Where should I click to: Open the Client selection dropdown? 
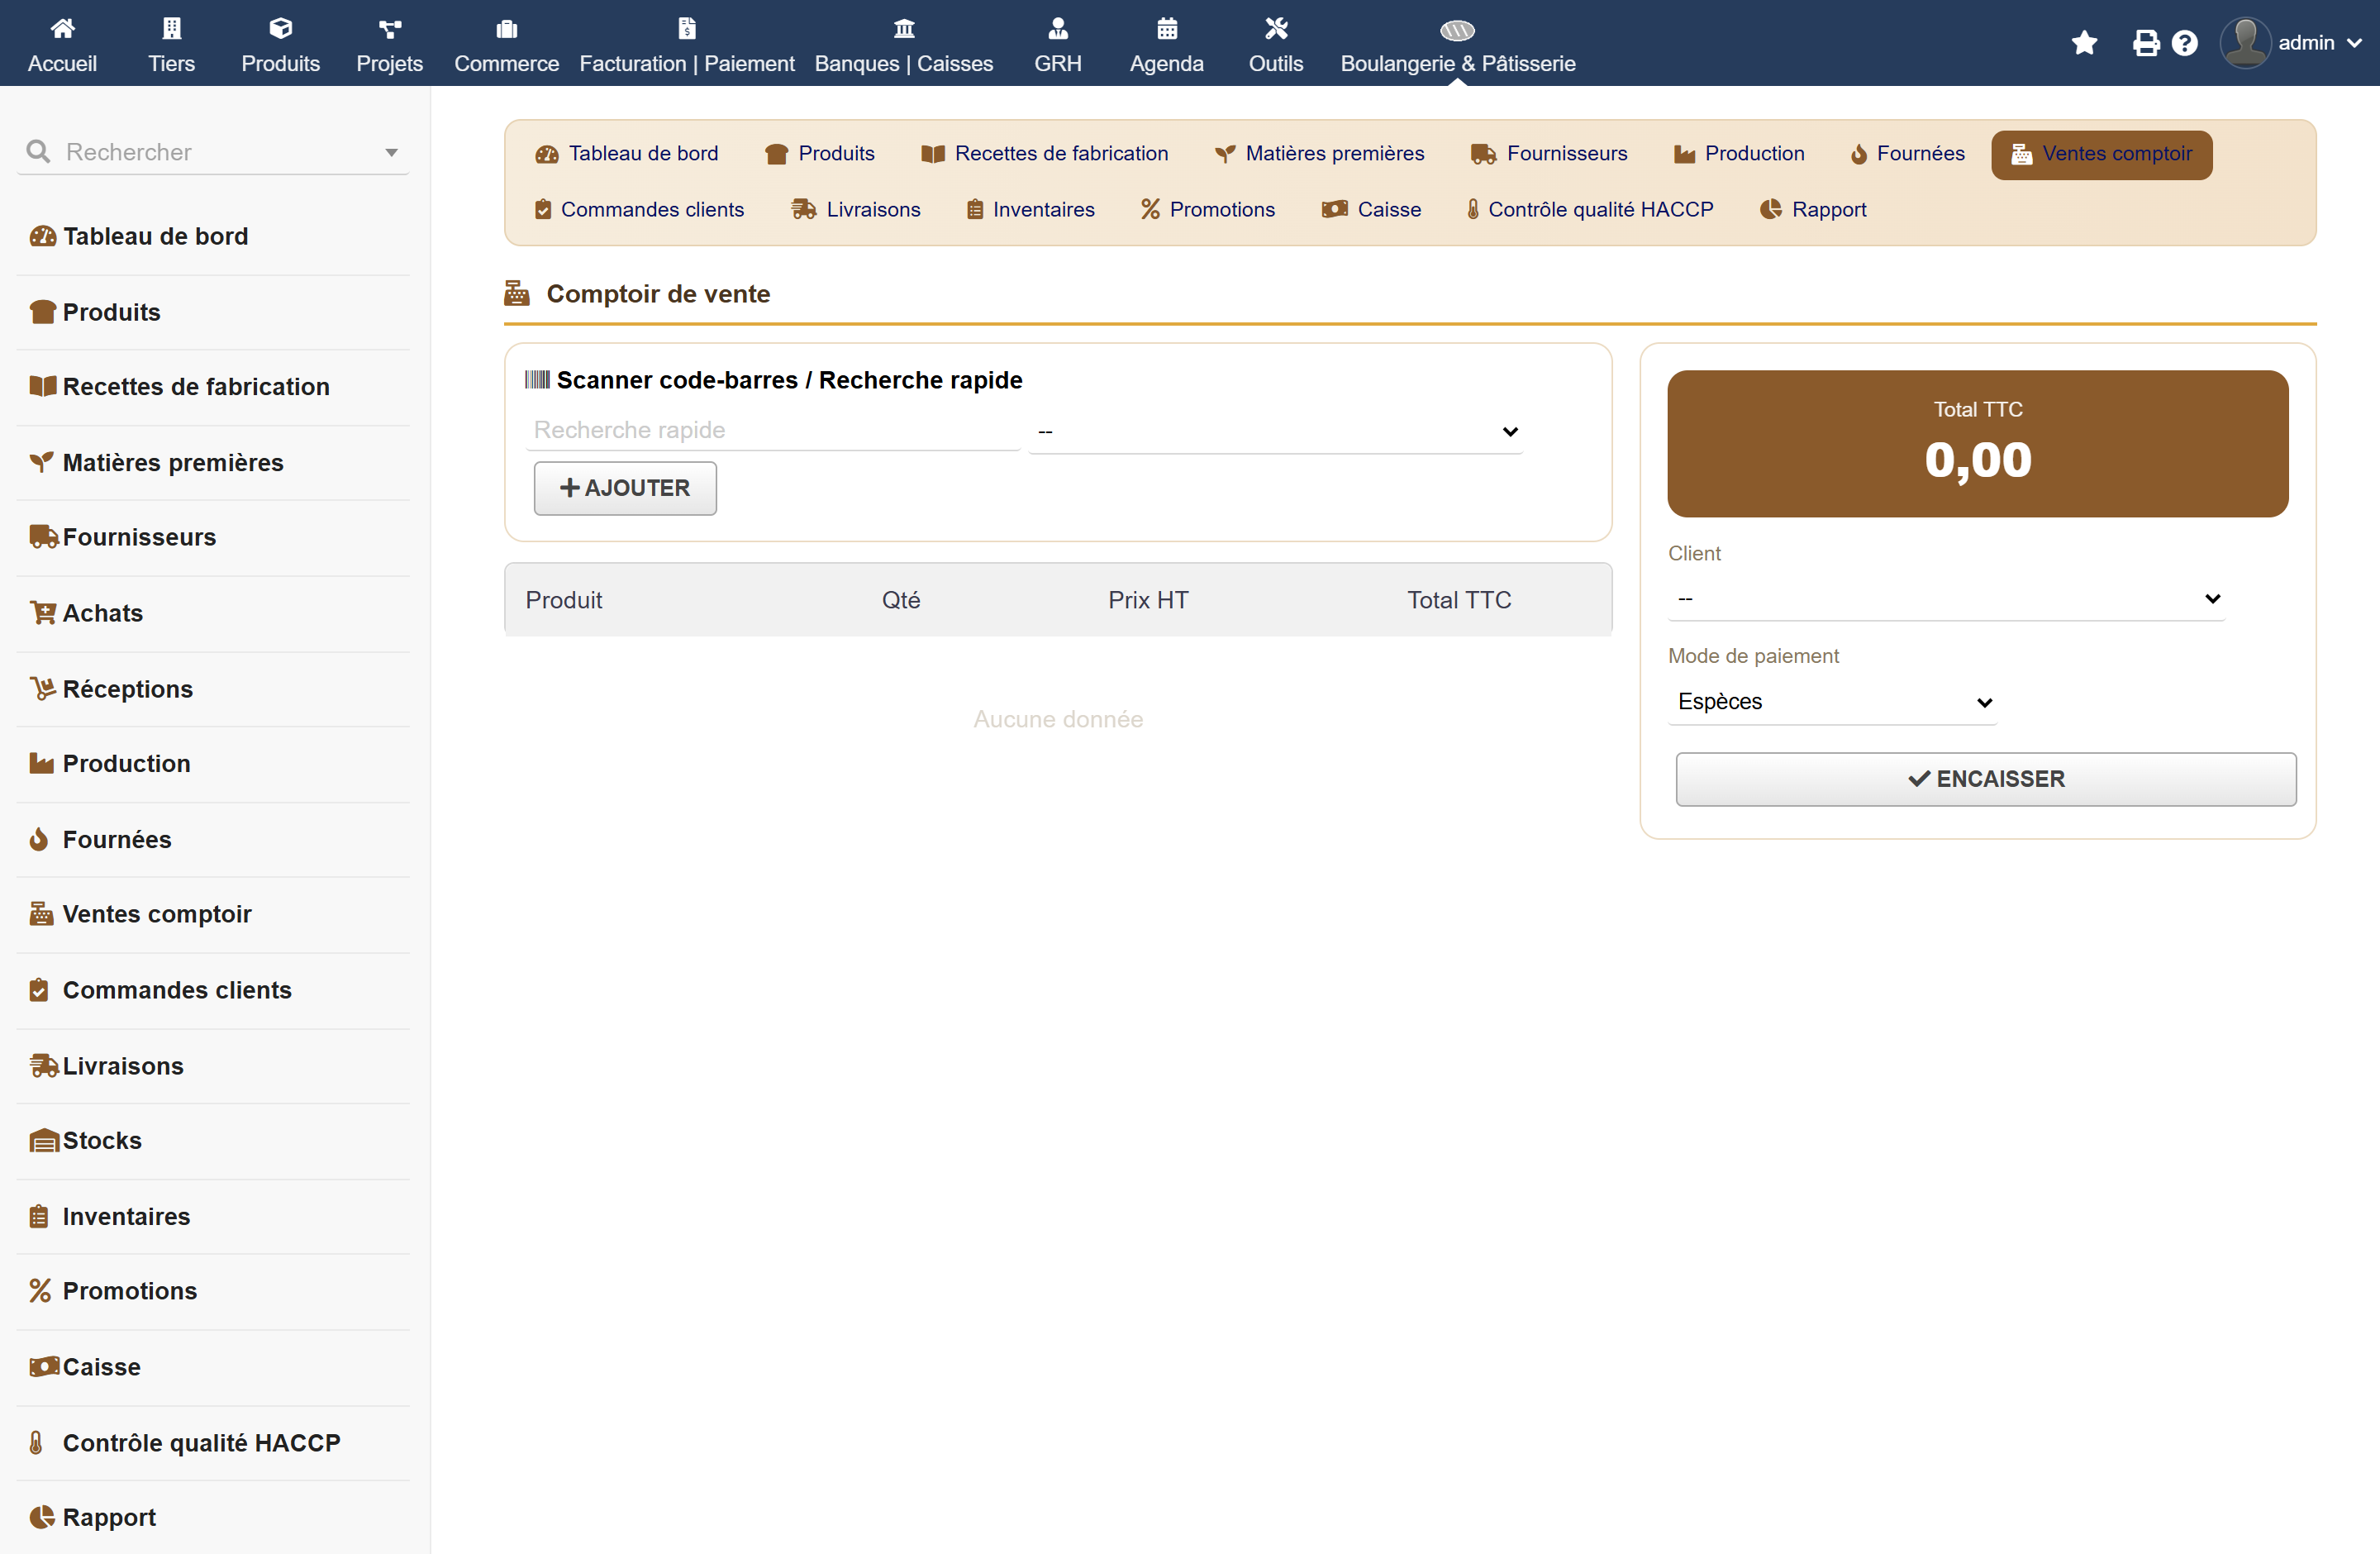click(1946, 598)
